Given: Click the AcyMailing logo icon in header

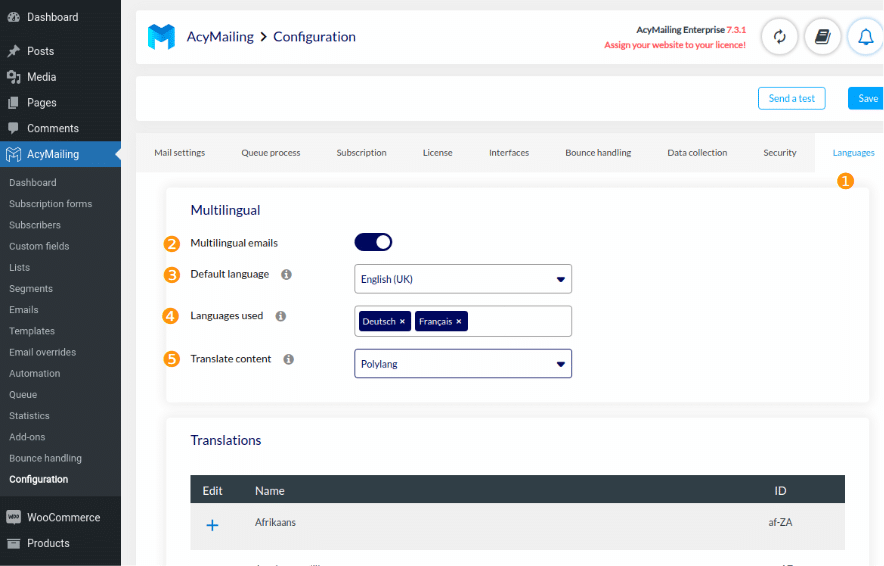Looking at the screenshot, I should click(x=161, y=37).
